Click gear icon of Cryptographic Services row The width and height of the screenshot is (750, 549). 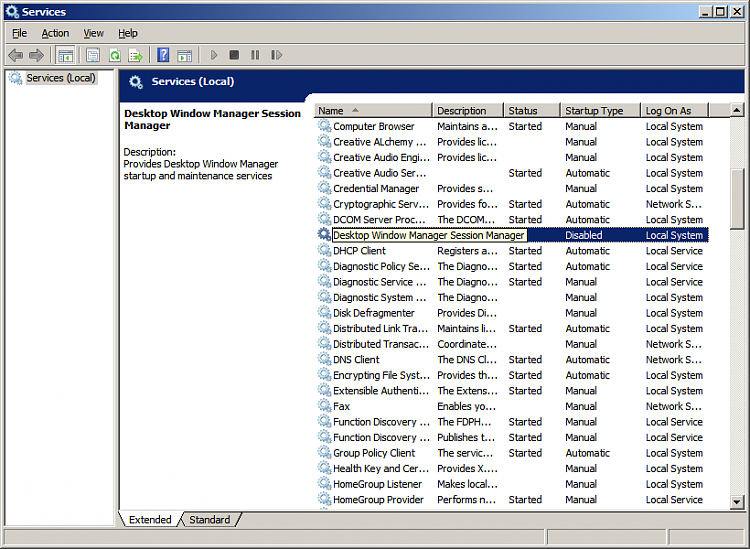coord(324,204)
